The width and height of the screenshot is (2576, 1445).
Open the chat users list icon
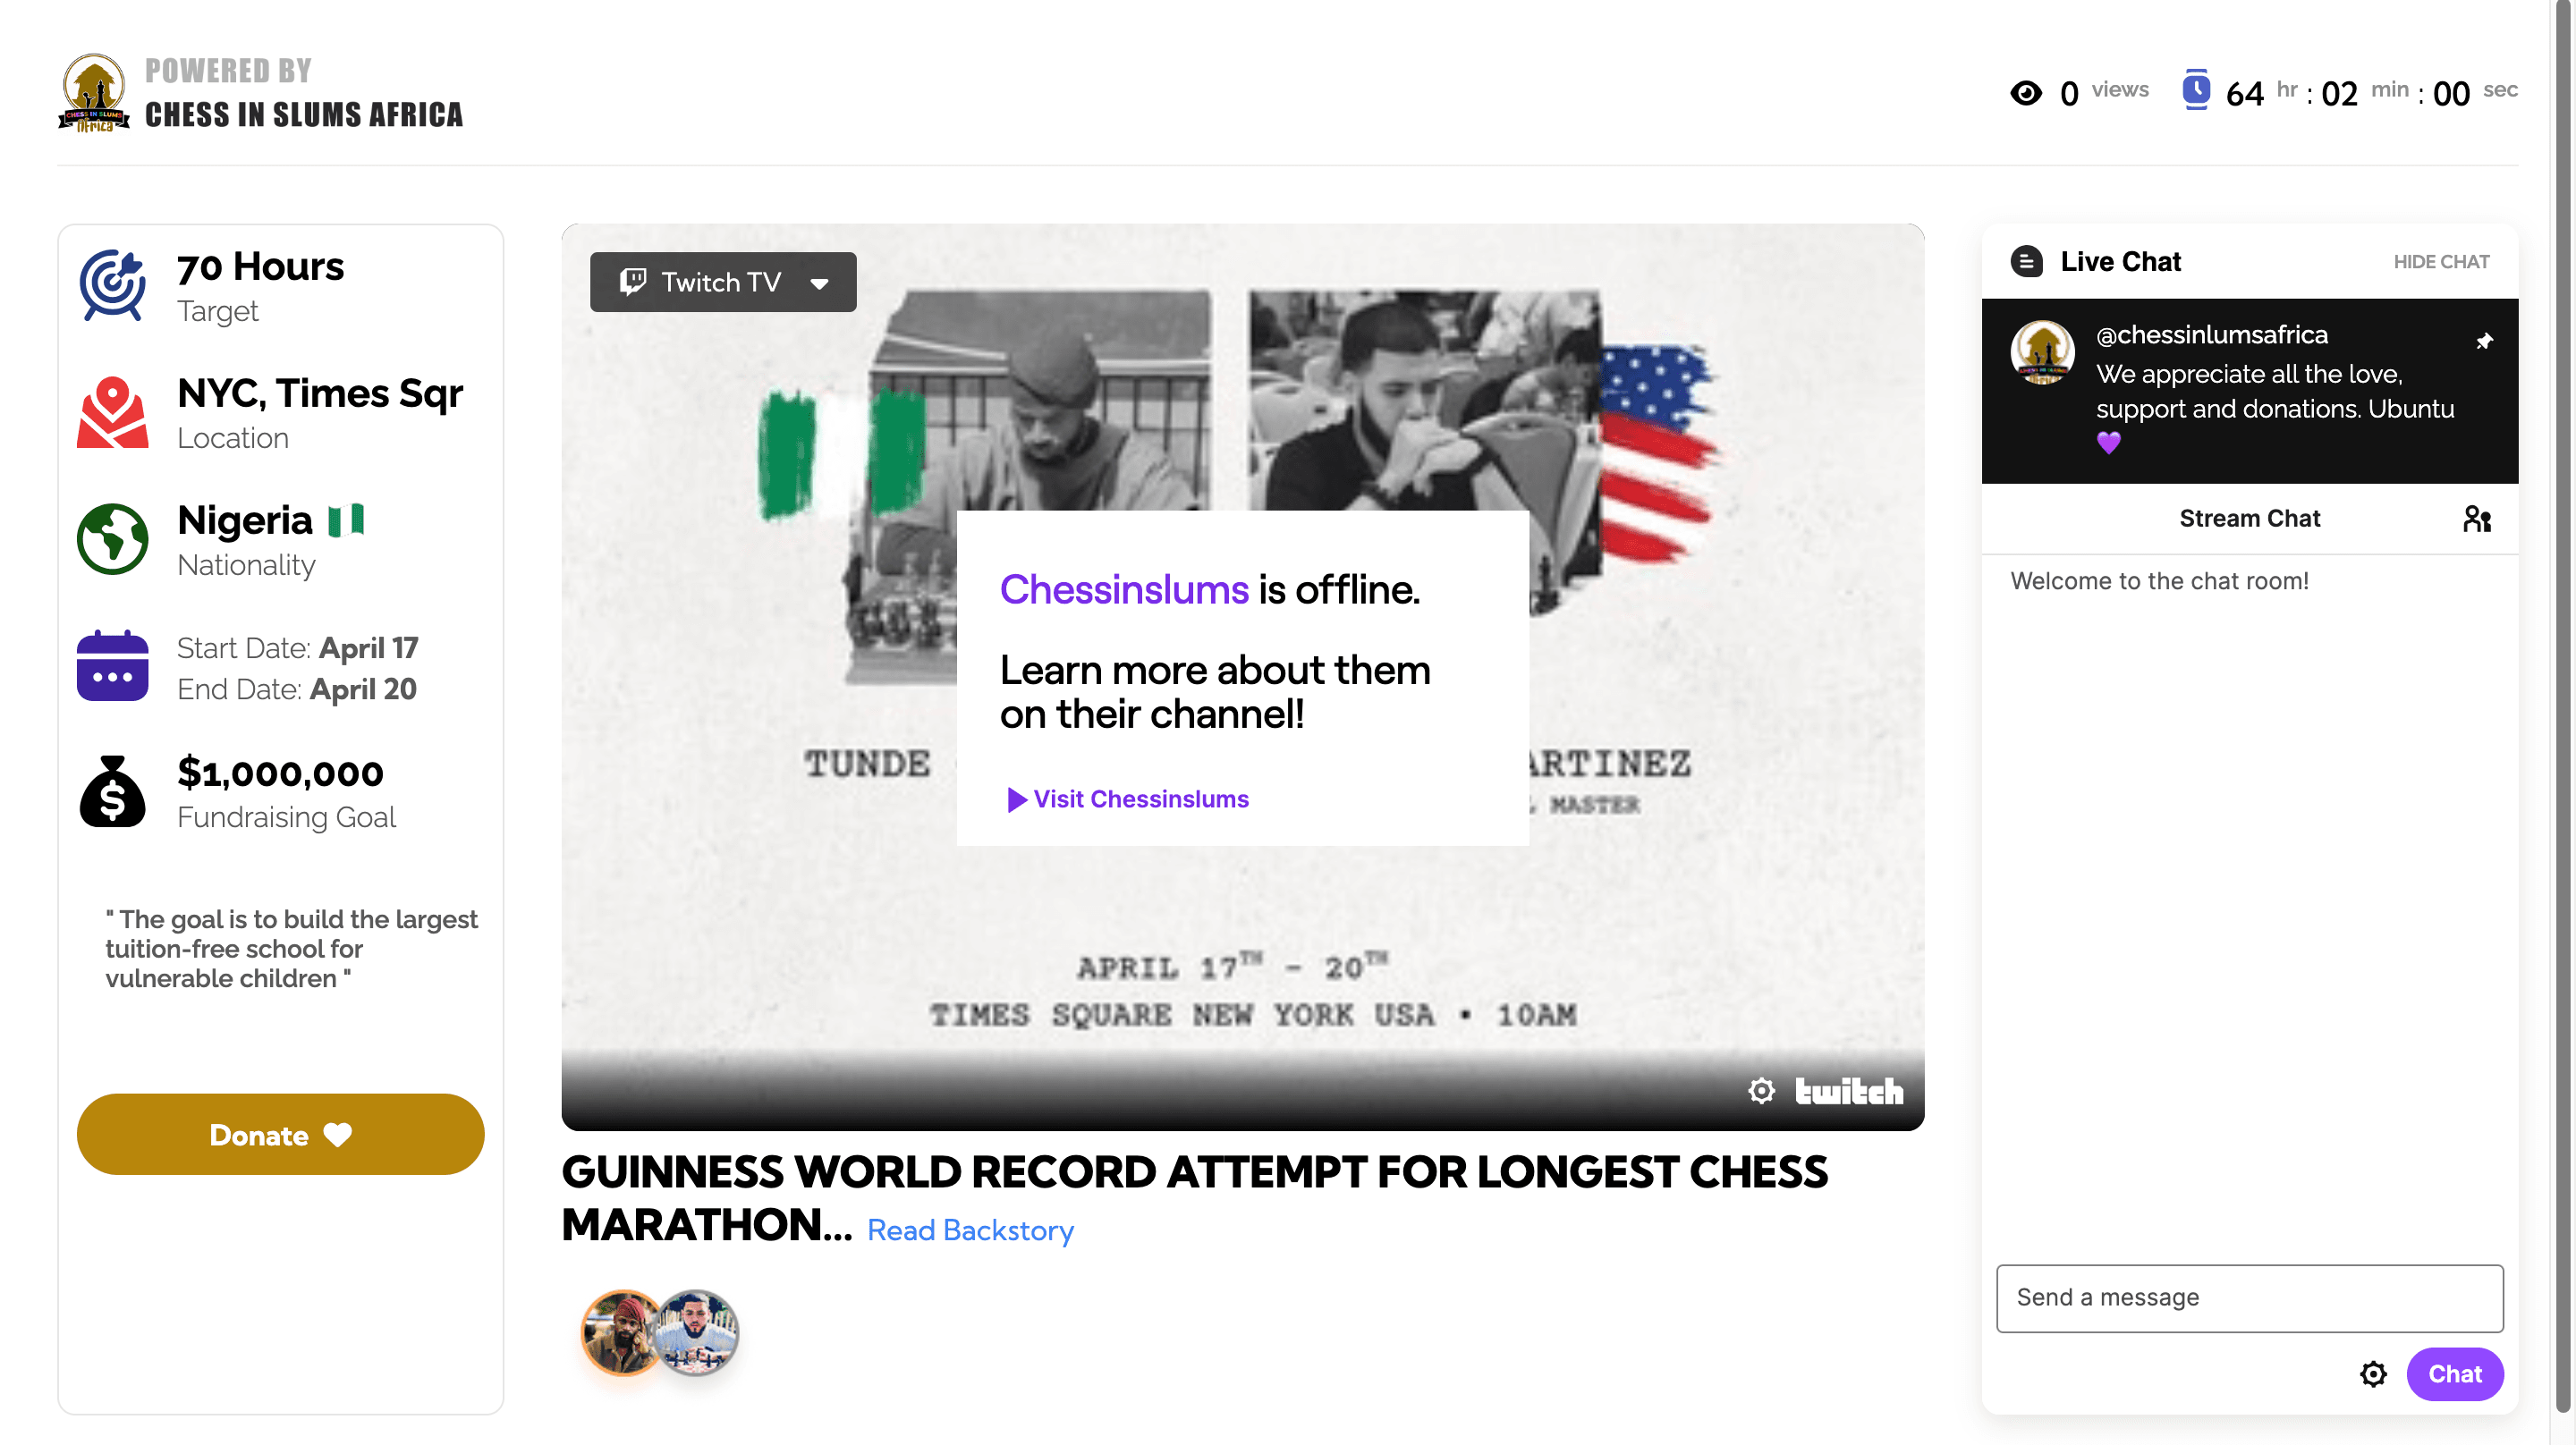click(x=2477, y=519)
